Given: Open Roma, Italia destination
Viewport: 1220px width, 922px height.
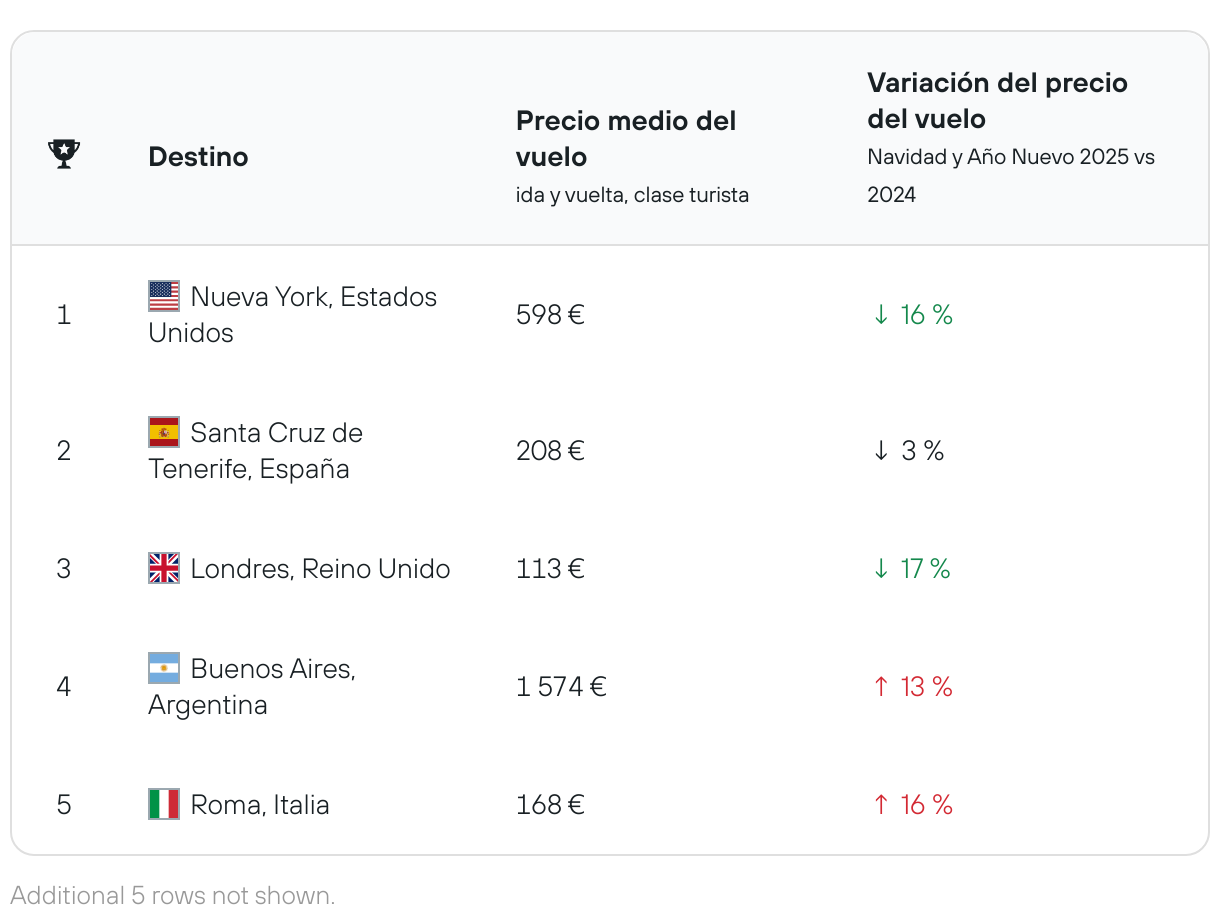Looking at the screenshot, I should click(260, 805).
